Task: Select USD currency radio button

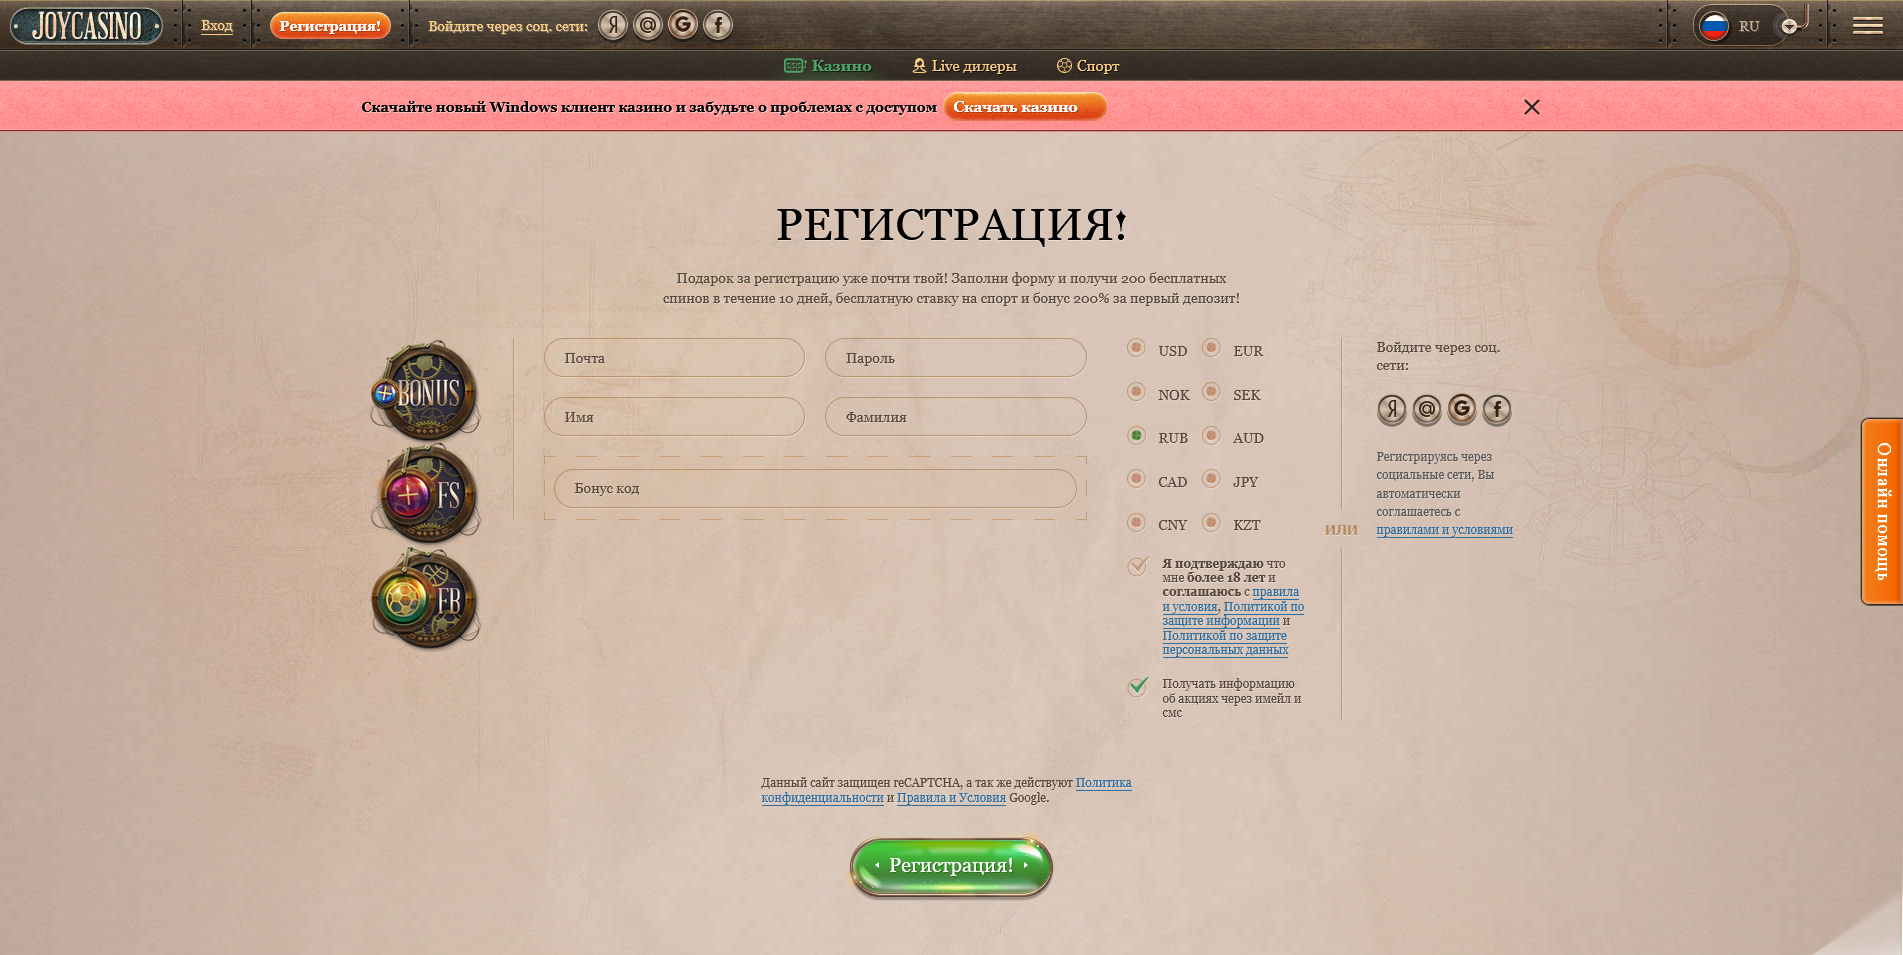Action: [x=1136, y=348]
